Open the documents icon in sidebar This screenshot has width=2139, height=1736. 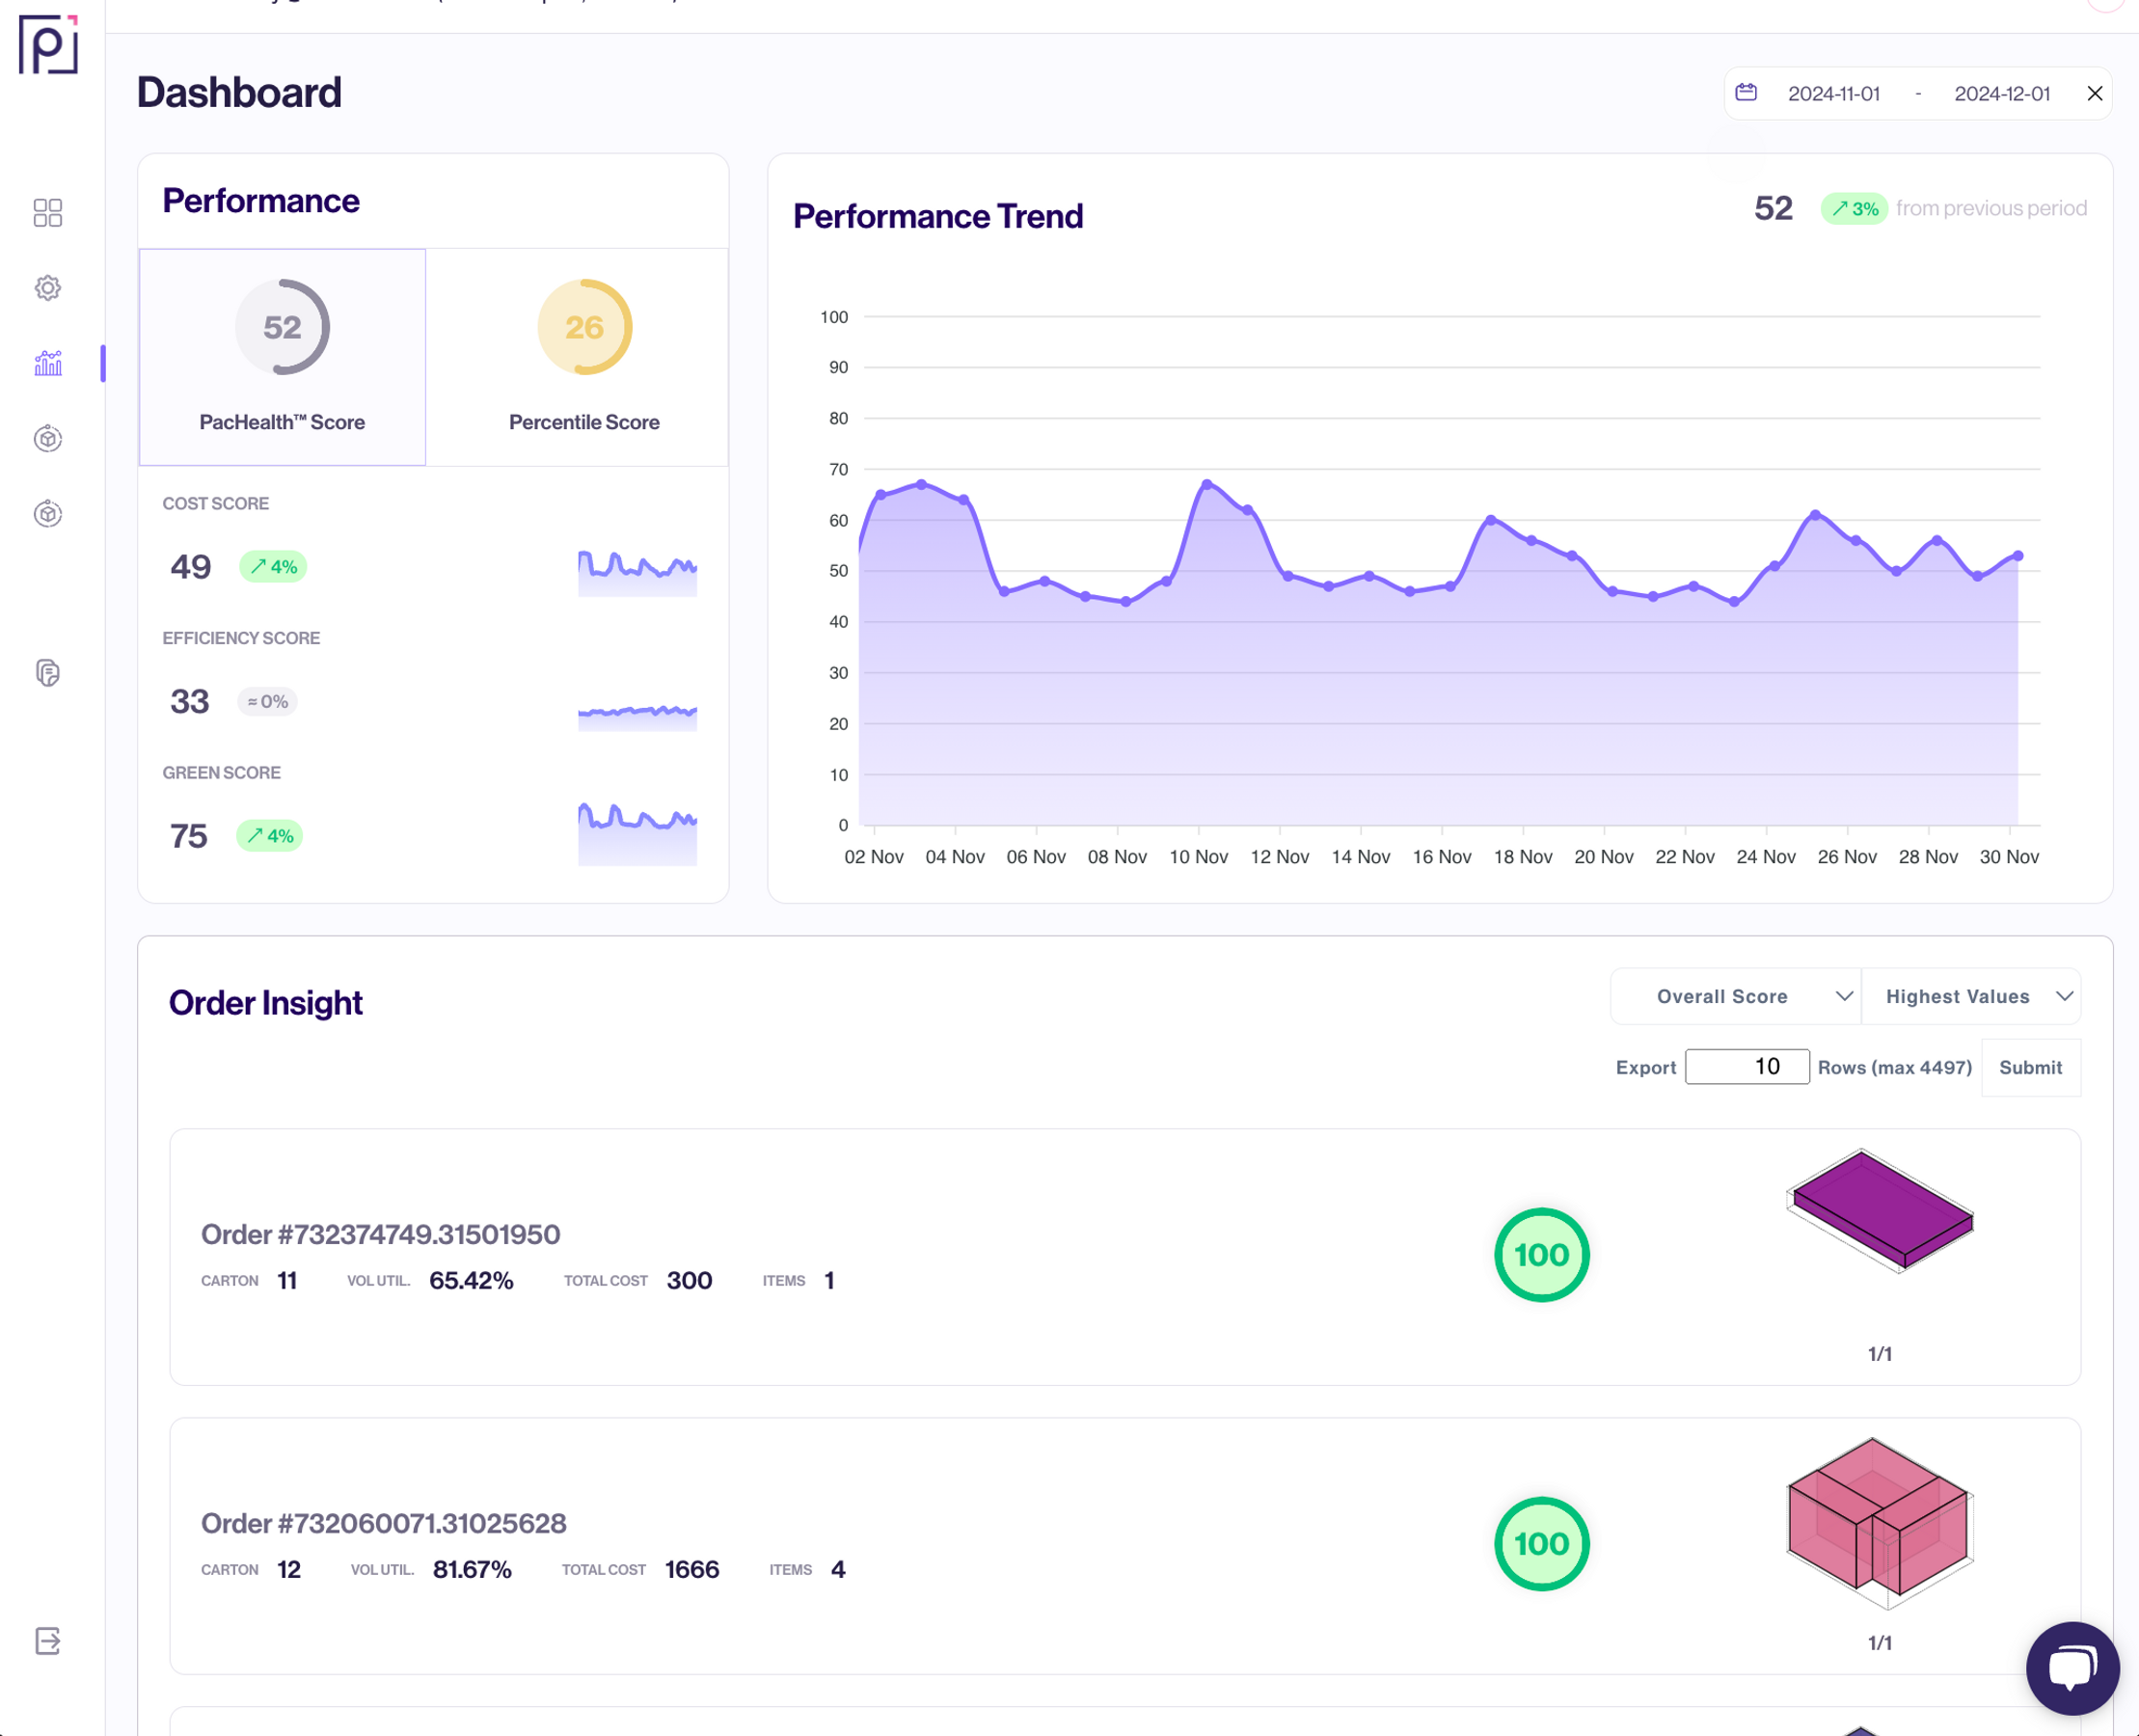tap(48, 673)
